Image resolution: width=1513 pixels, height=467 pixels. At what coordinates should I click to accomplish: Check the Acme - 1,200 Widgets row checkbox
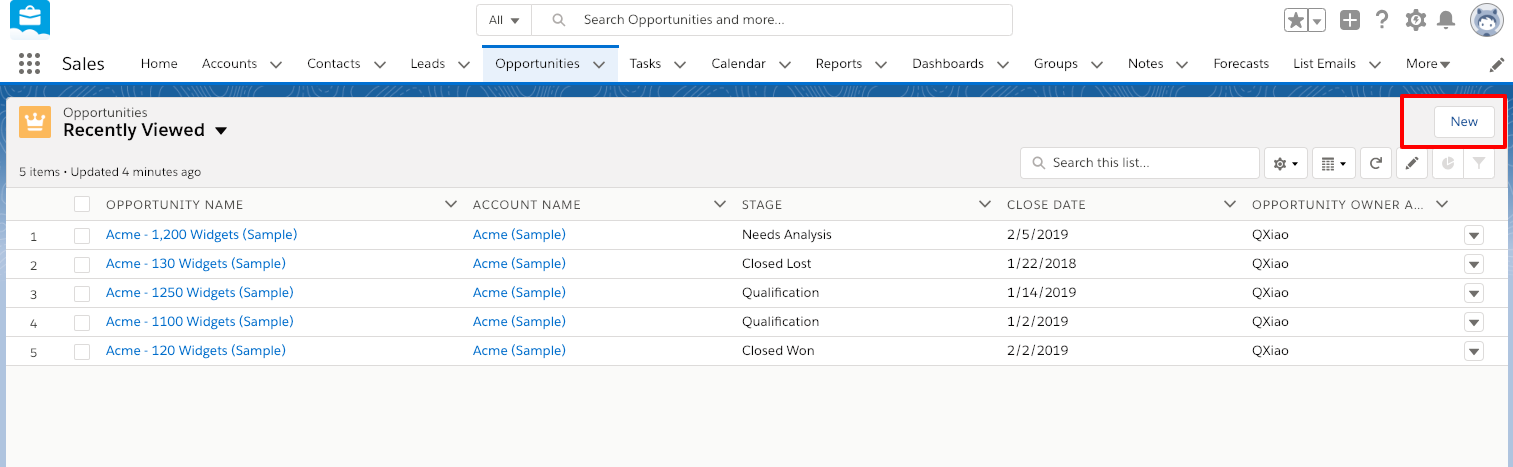coord(82,235)
